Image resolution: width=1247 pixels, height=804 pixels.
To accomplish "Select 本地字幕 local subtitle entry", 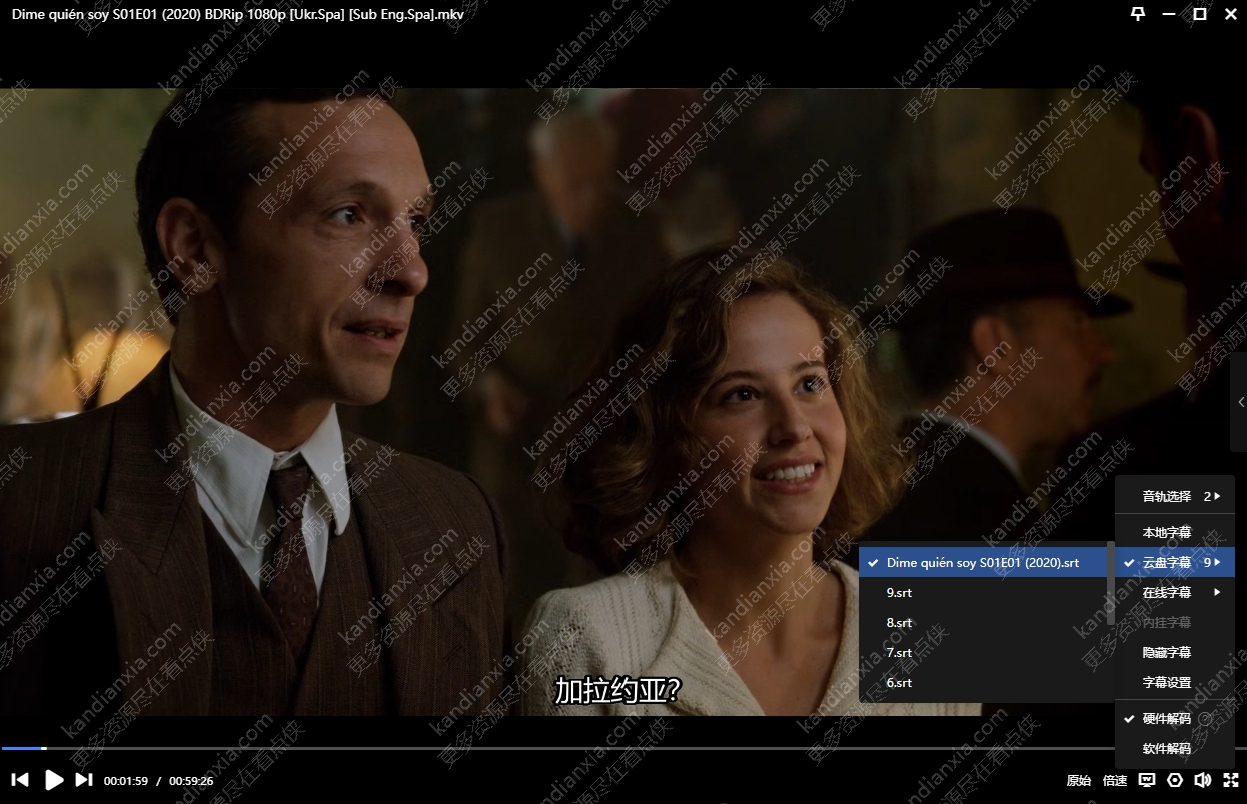I will [1166, 532].
